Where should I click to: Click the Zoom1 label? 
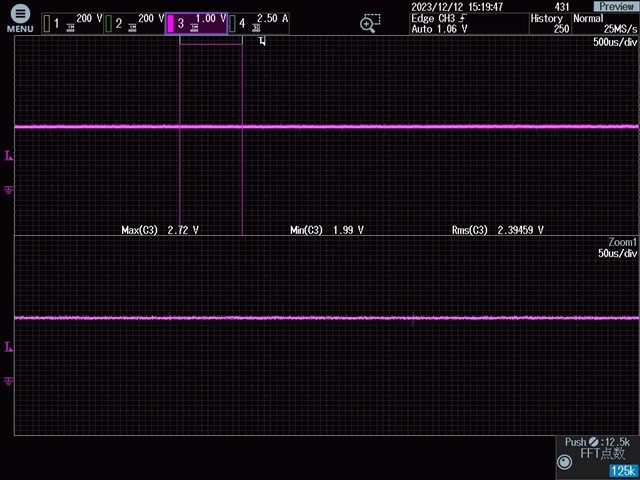click(622, 242)
